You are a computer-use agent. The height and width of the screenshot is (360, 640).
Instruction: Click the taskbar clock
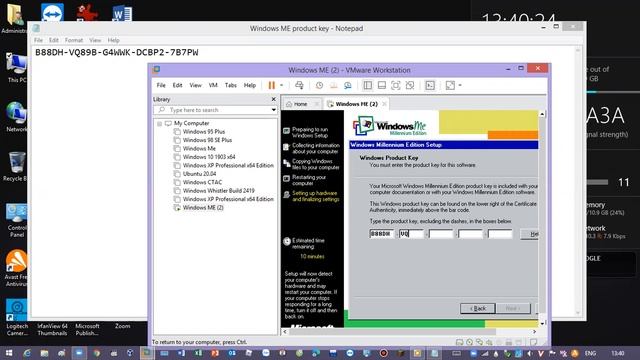coord(618,353)
